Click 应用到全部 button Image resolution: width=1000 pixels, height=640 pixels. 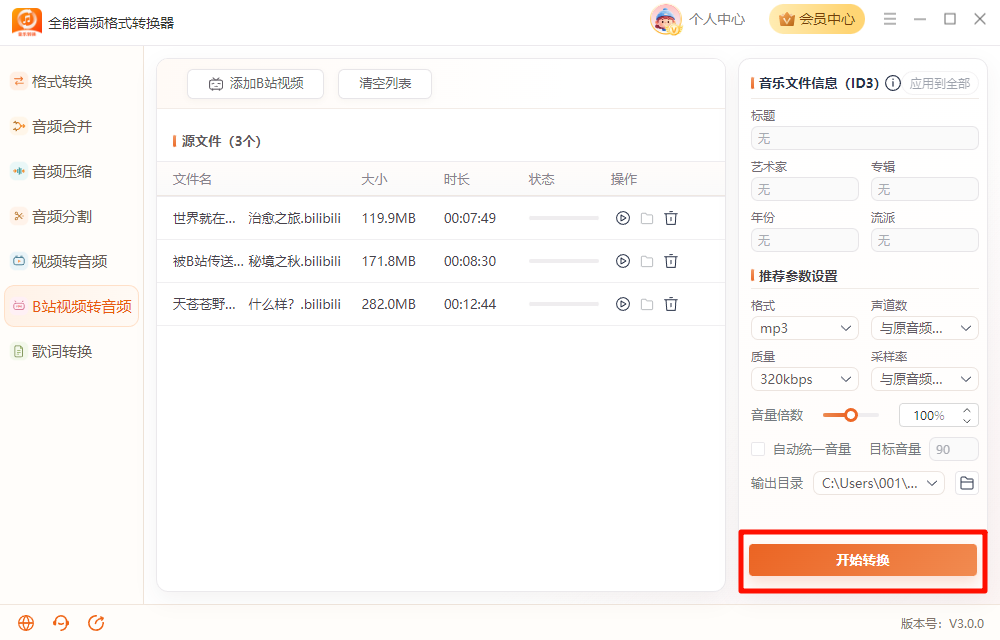click(x=939, y=83)
